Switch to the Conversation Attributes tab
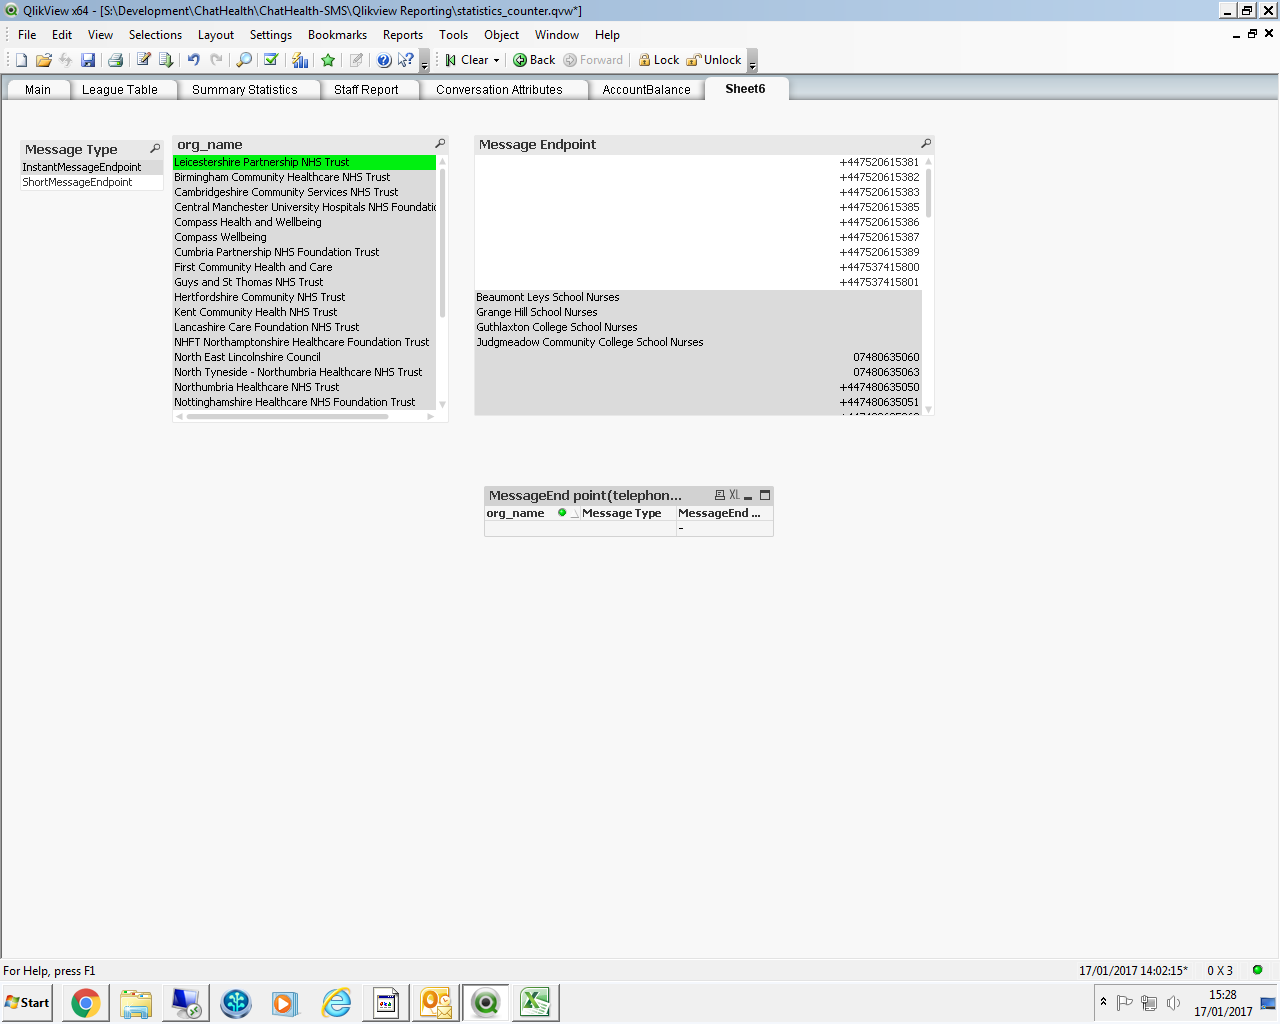This screenshot has height=1024, width=1280. (x=499, y=90)
